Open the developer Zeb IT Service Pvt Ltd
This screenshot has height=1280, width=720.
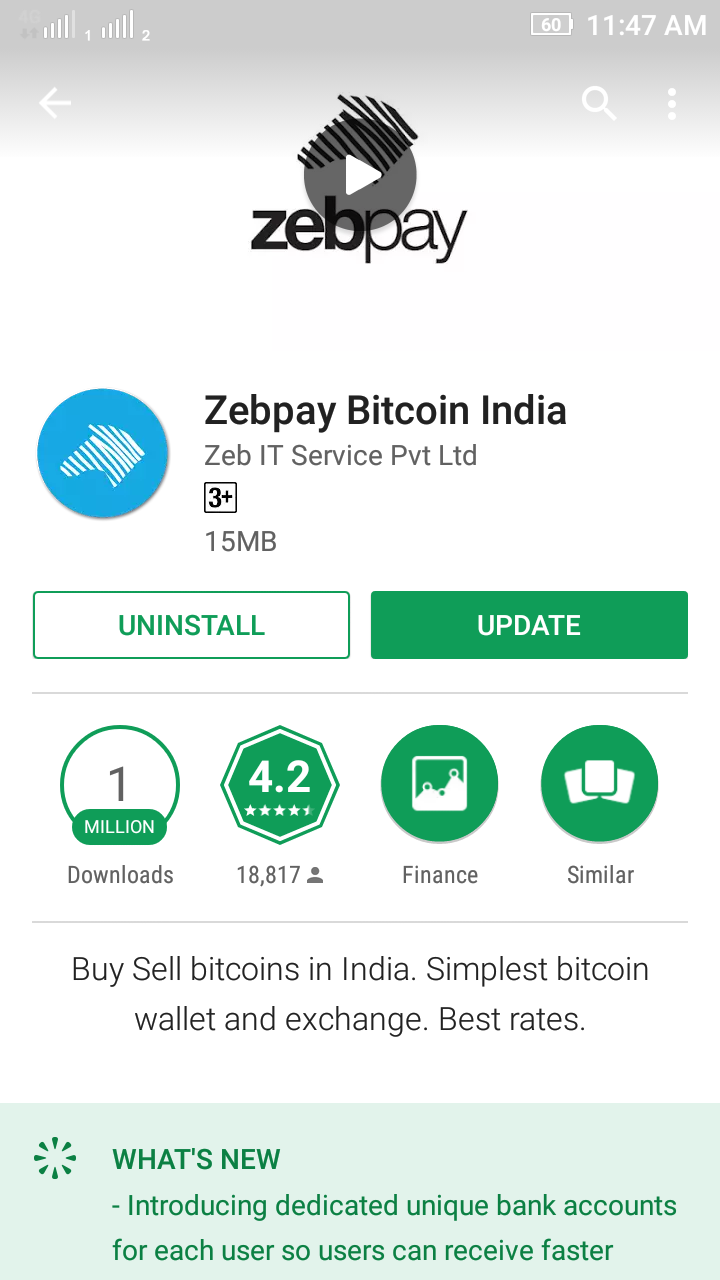click(340, 456)
